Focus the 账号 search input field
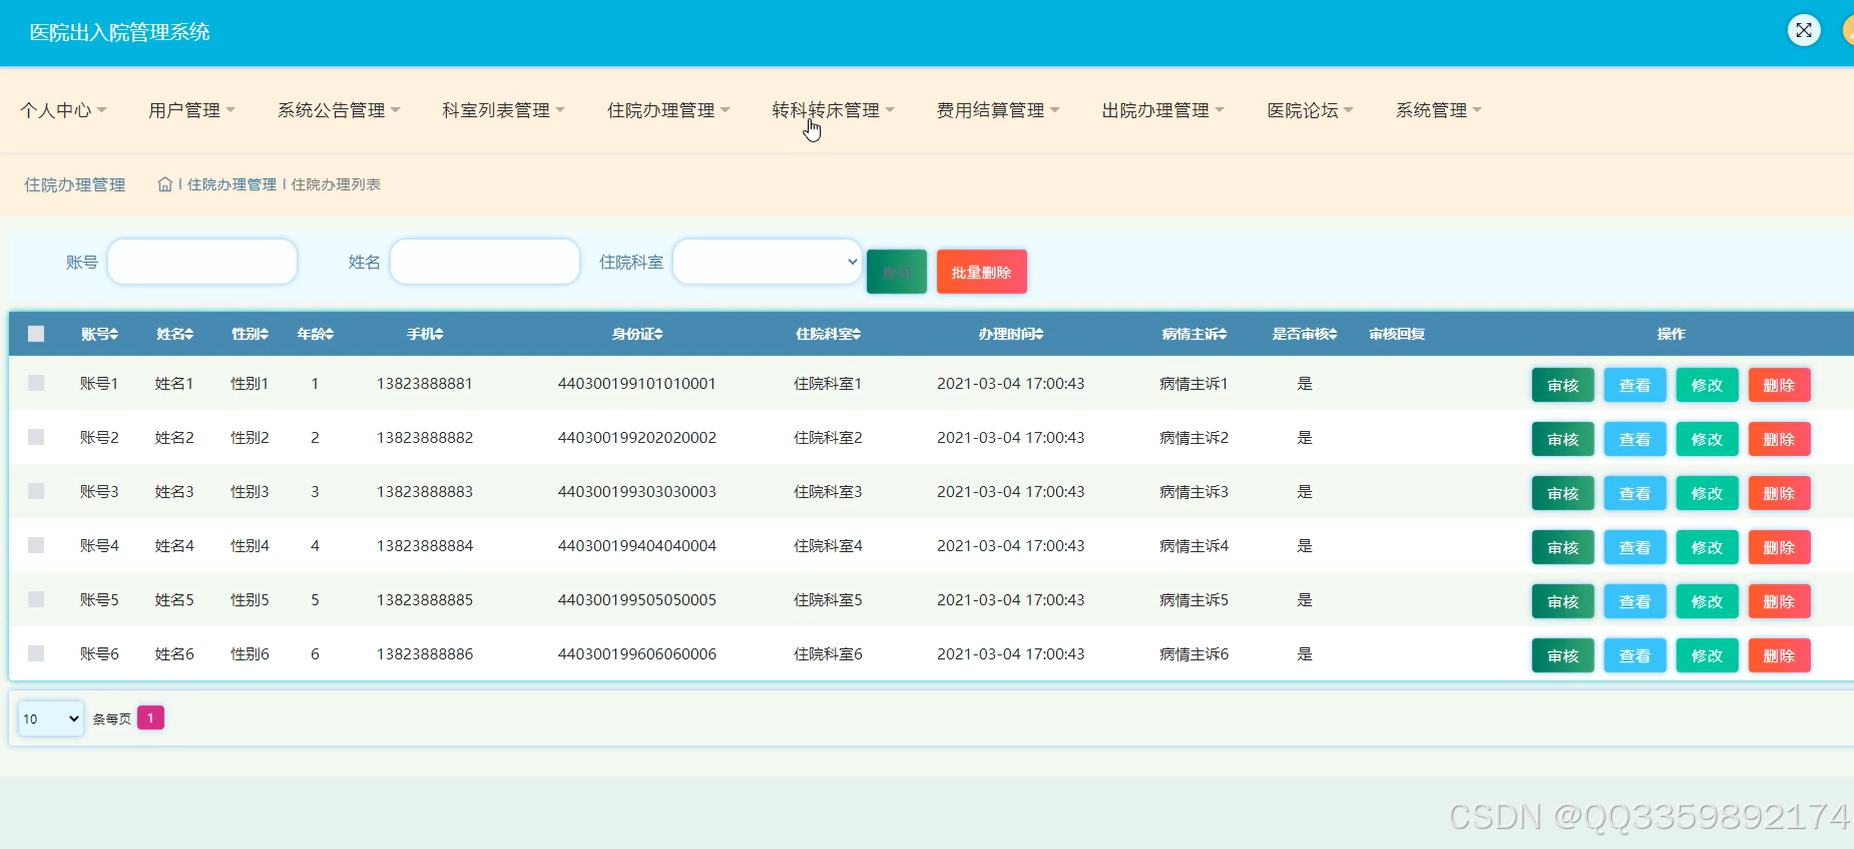This screenshot has width=1854, height=849. [x=202, y=261]
